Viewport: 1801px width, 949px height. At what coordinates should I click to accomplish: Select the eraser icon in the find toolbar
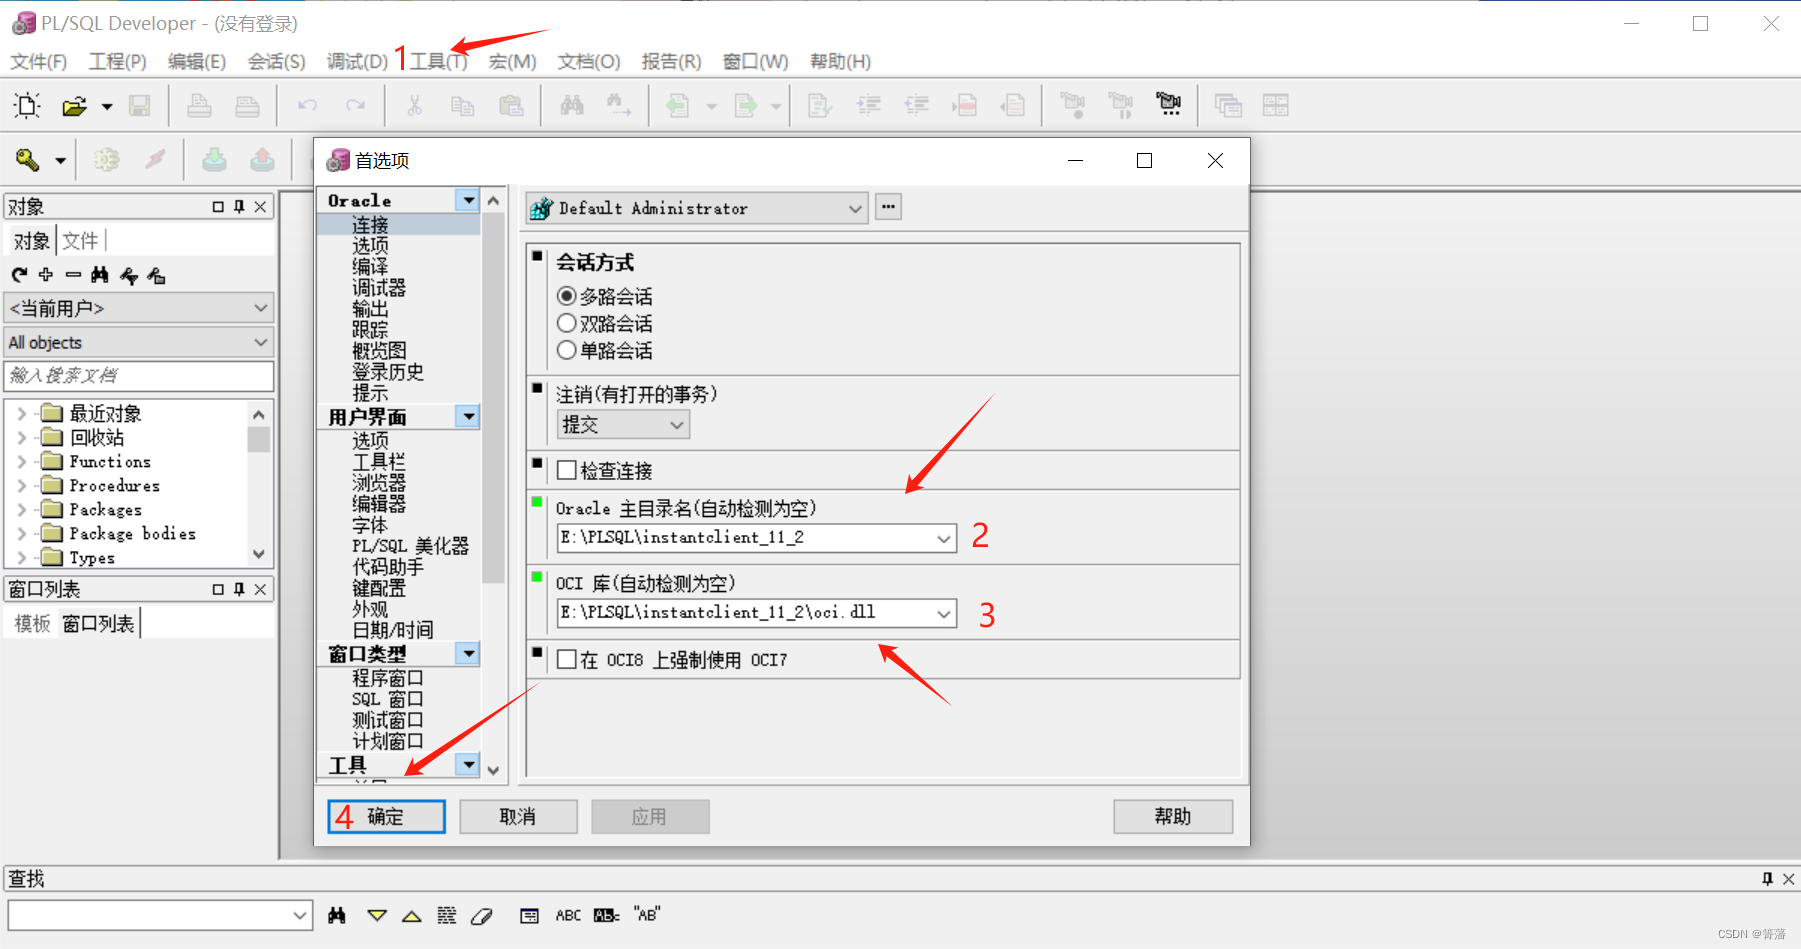pyautogui.click(x=482, y=914)
